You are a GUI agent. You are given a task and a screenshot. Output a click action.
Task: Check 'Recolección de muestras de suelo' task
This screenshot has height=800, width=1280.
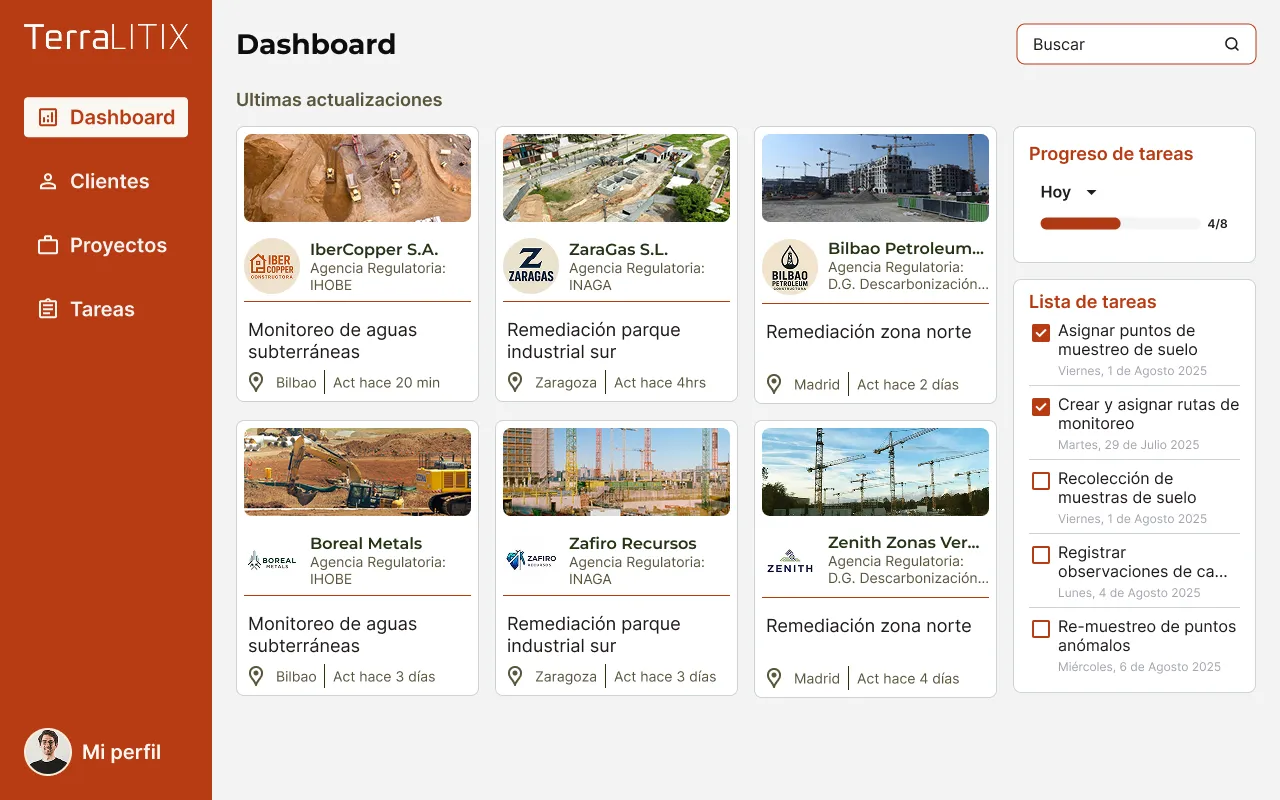click(x=1041, y=480)
